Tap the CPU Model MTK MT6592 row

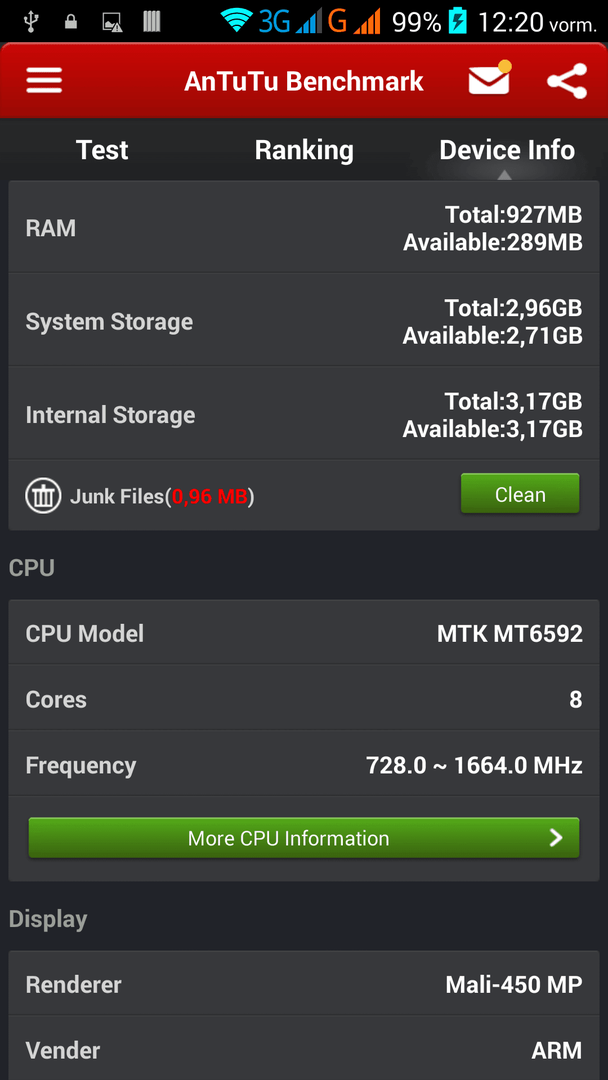tap(304, 633)
